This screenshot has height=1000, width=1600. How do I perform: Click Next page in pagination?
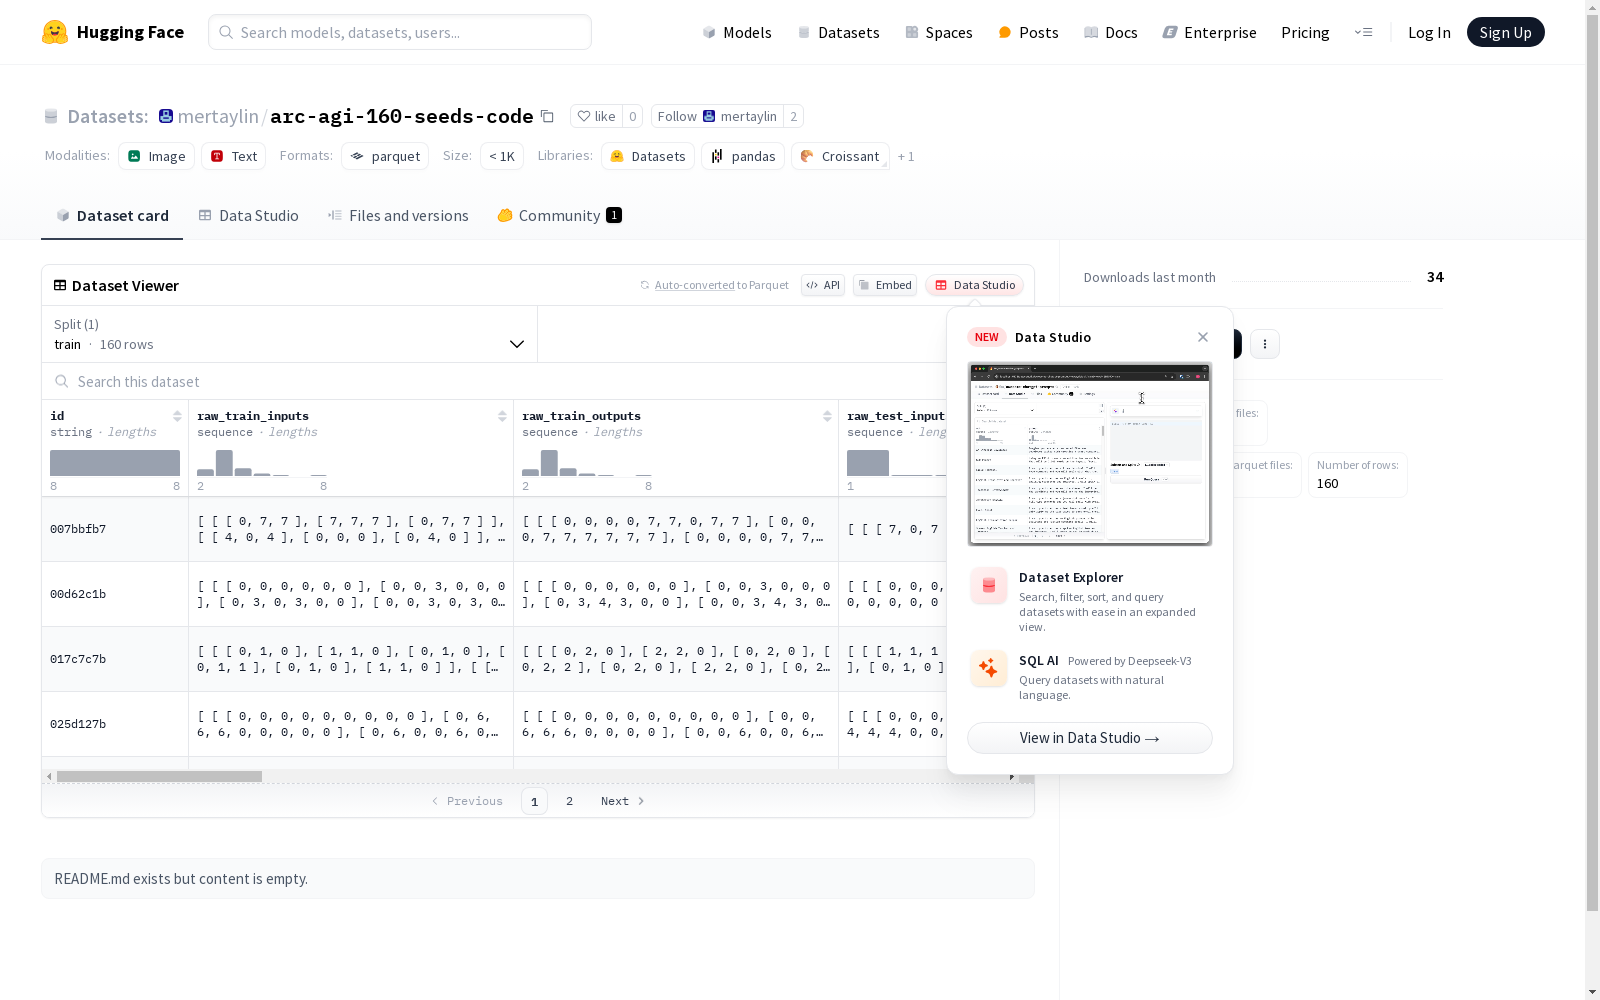pyautogui.click(x=623, y=801)
